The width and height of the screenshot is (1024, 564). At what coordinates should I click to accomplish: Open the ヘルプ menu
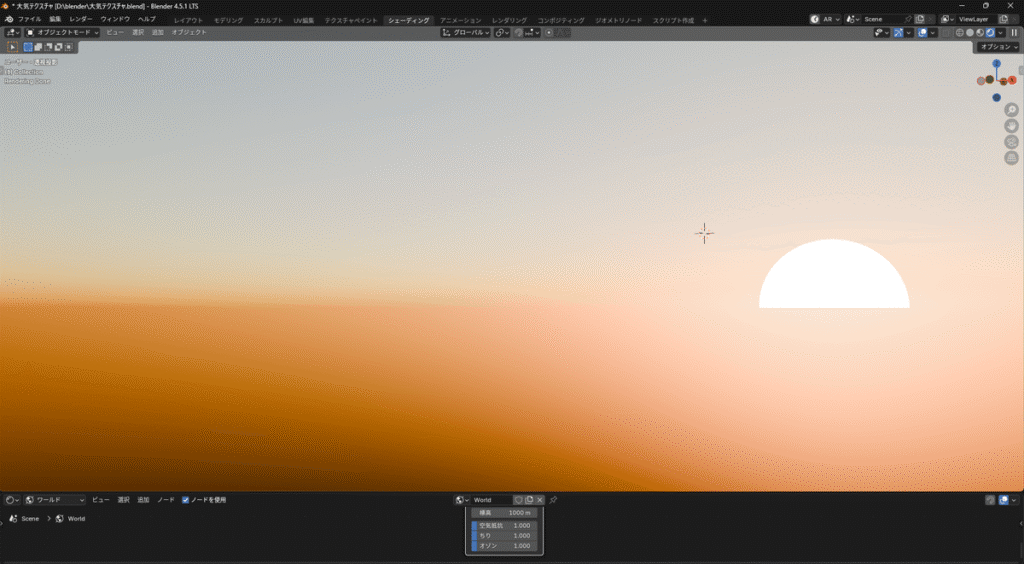point(147,20)
